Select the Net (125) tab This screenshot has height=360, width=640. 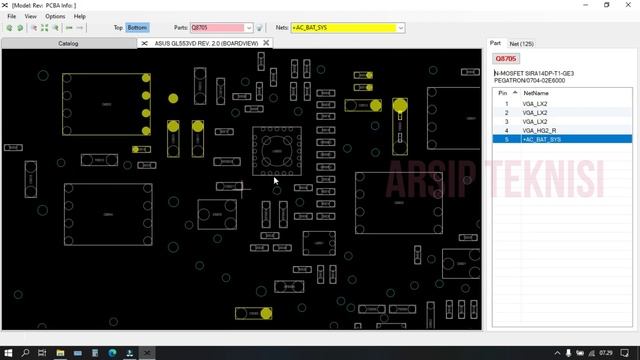(521, 44)
